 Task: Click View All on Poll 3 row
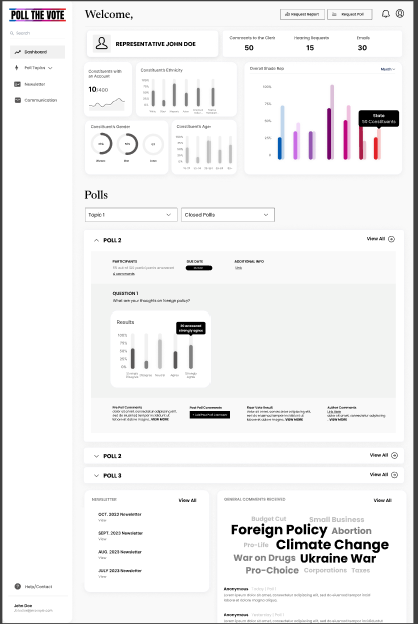(x=379, y=474)
